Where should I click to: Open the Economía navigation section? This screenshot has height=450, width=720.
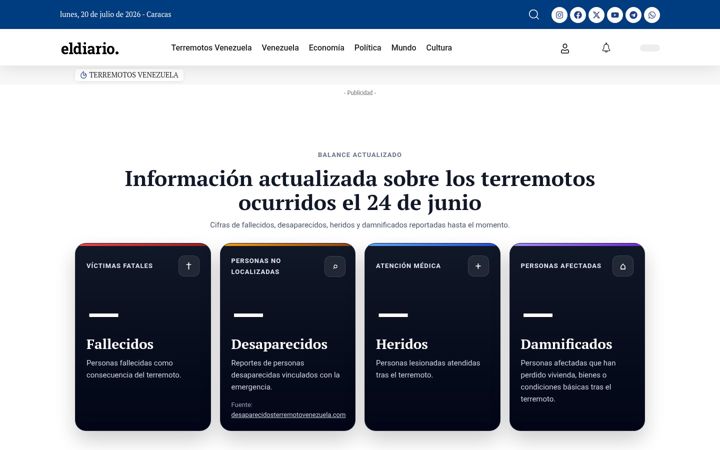click(326, 48)
